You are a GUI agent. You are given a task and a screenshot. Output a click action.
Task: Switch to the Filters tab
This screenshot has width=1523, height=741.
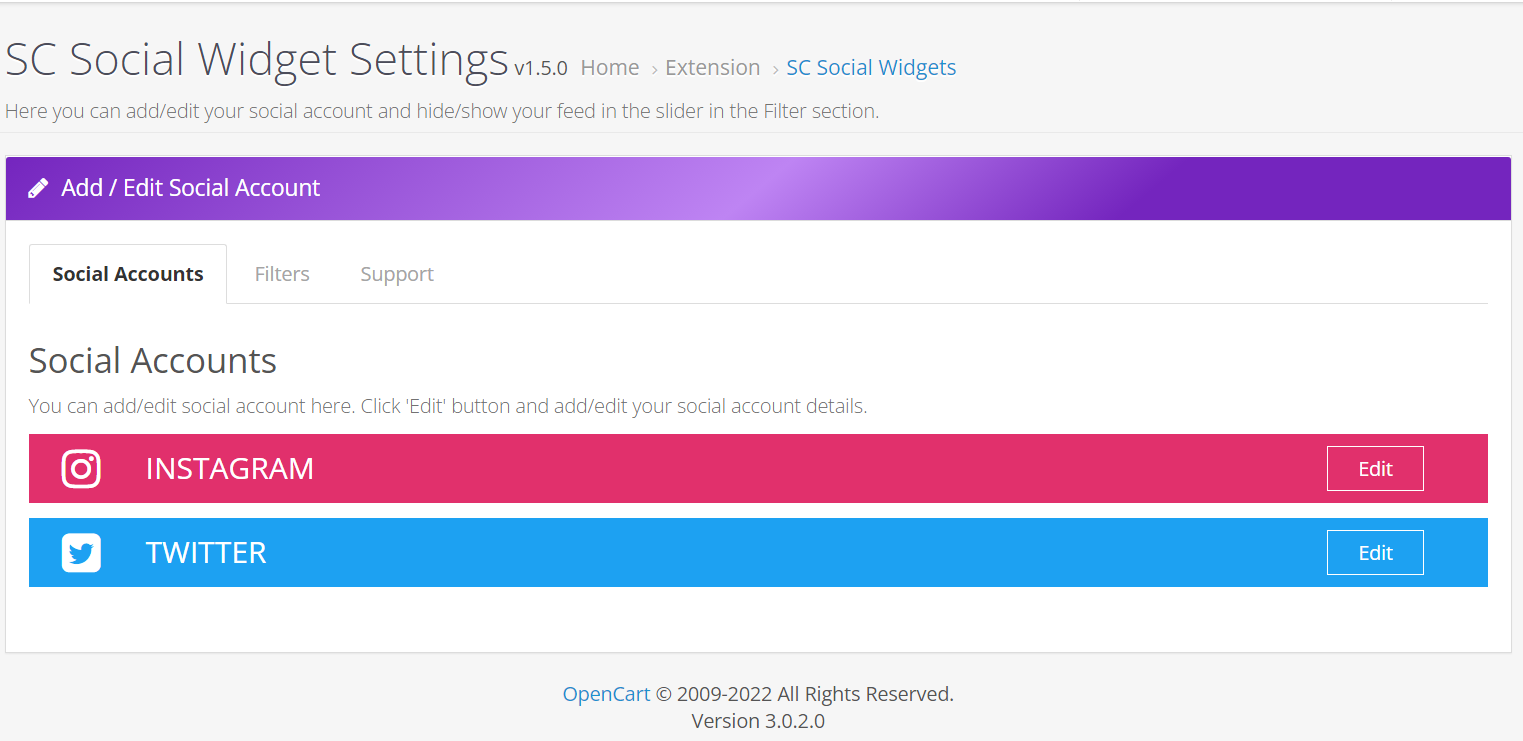click(282, 274)
